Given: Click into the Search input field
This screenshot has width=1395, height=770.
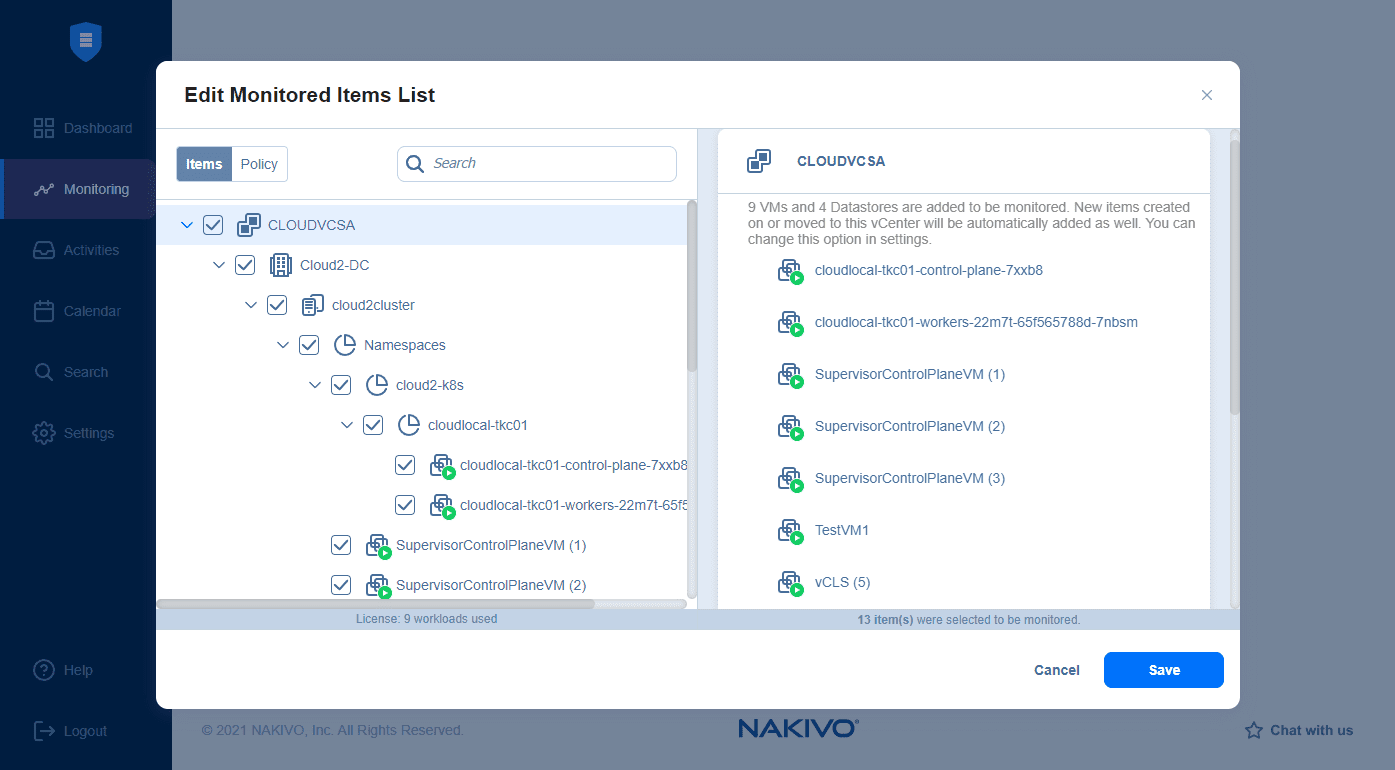Looking at the screenshot, I should pos(537,164).
